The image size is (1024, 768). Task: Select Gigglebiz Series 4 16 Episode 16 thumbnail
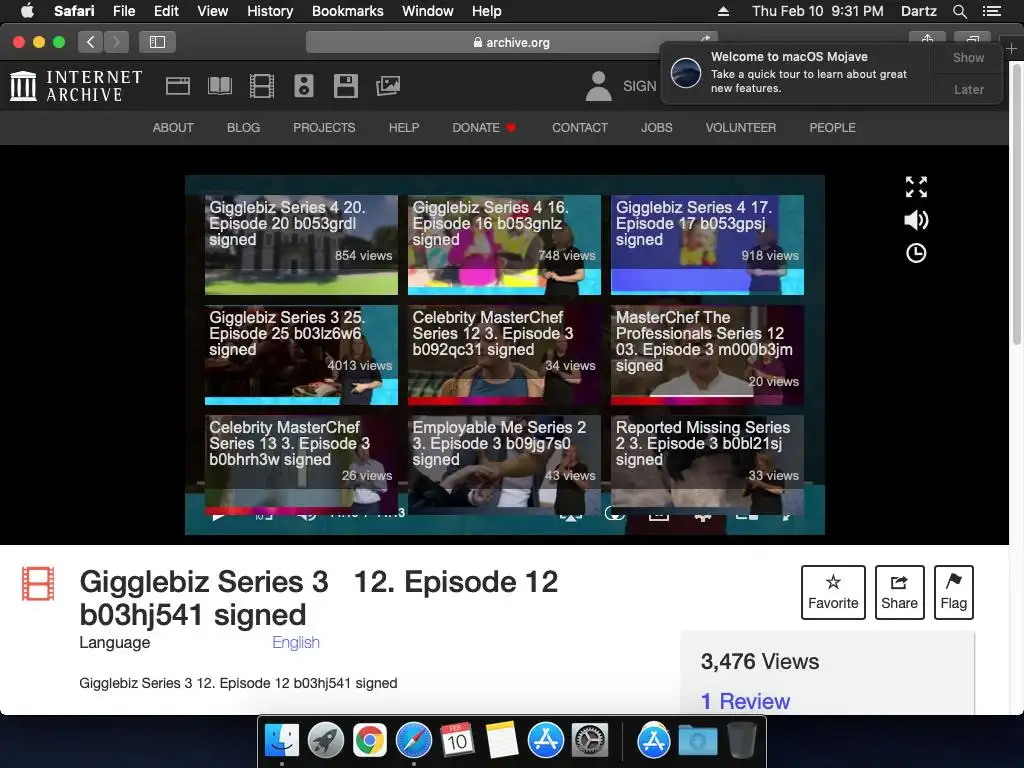click(504, 245)
